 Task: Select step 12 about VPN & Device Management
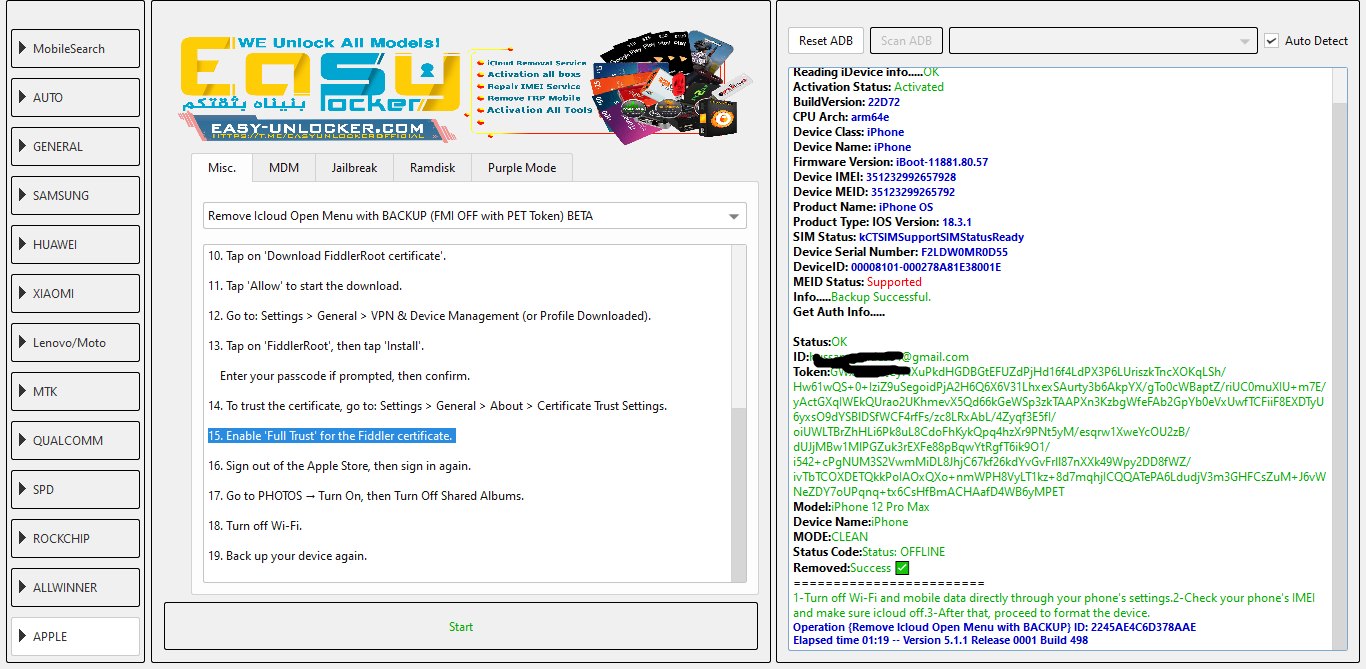[430, 316]
